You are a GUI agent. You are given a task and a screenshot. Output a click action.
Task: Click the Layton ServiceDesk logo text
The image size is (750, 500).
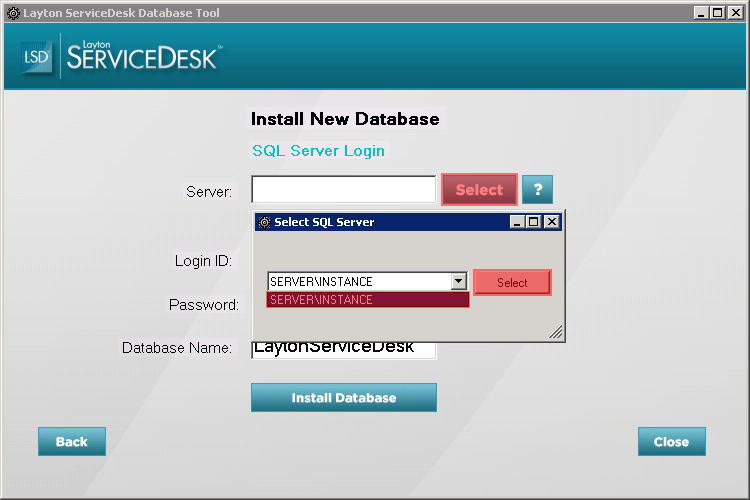(143, 56)
